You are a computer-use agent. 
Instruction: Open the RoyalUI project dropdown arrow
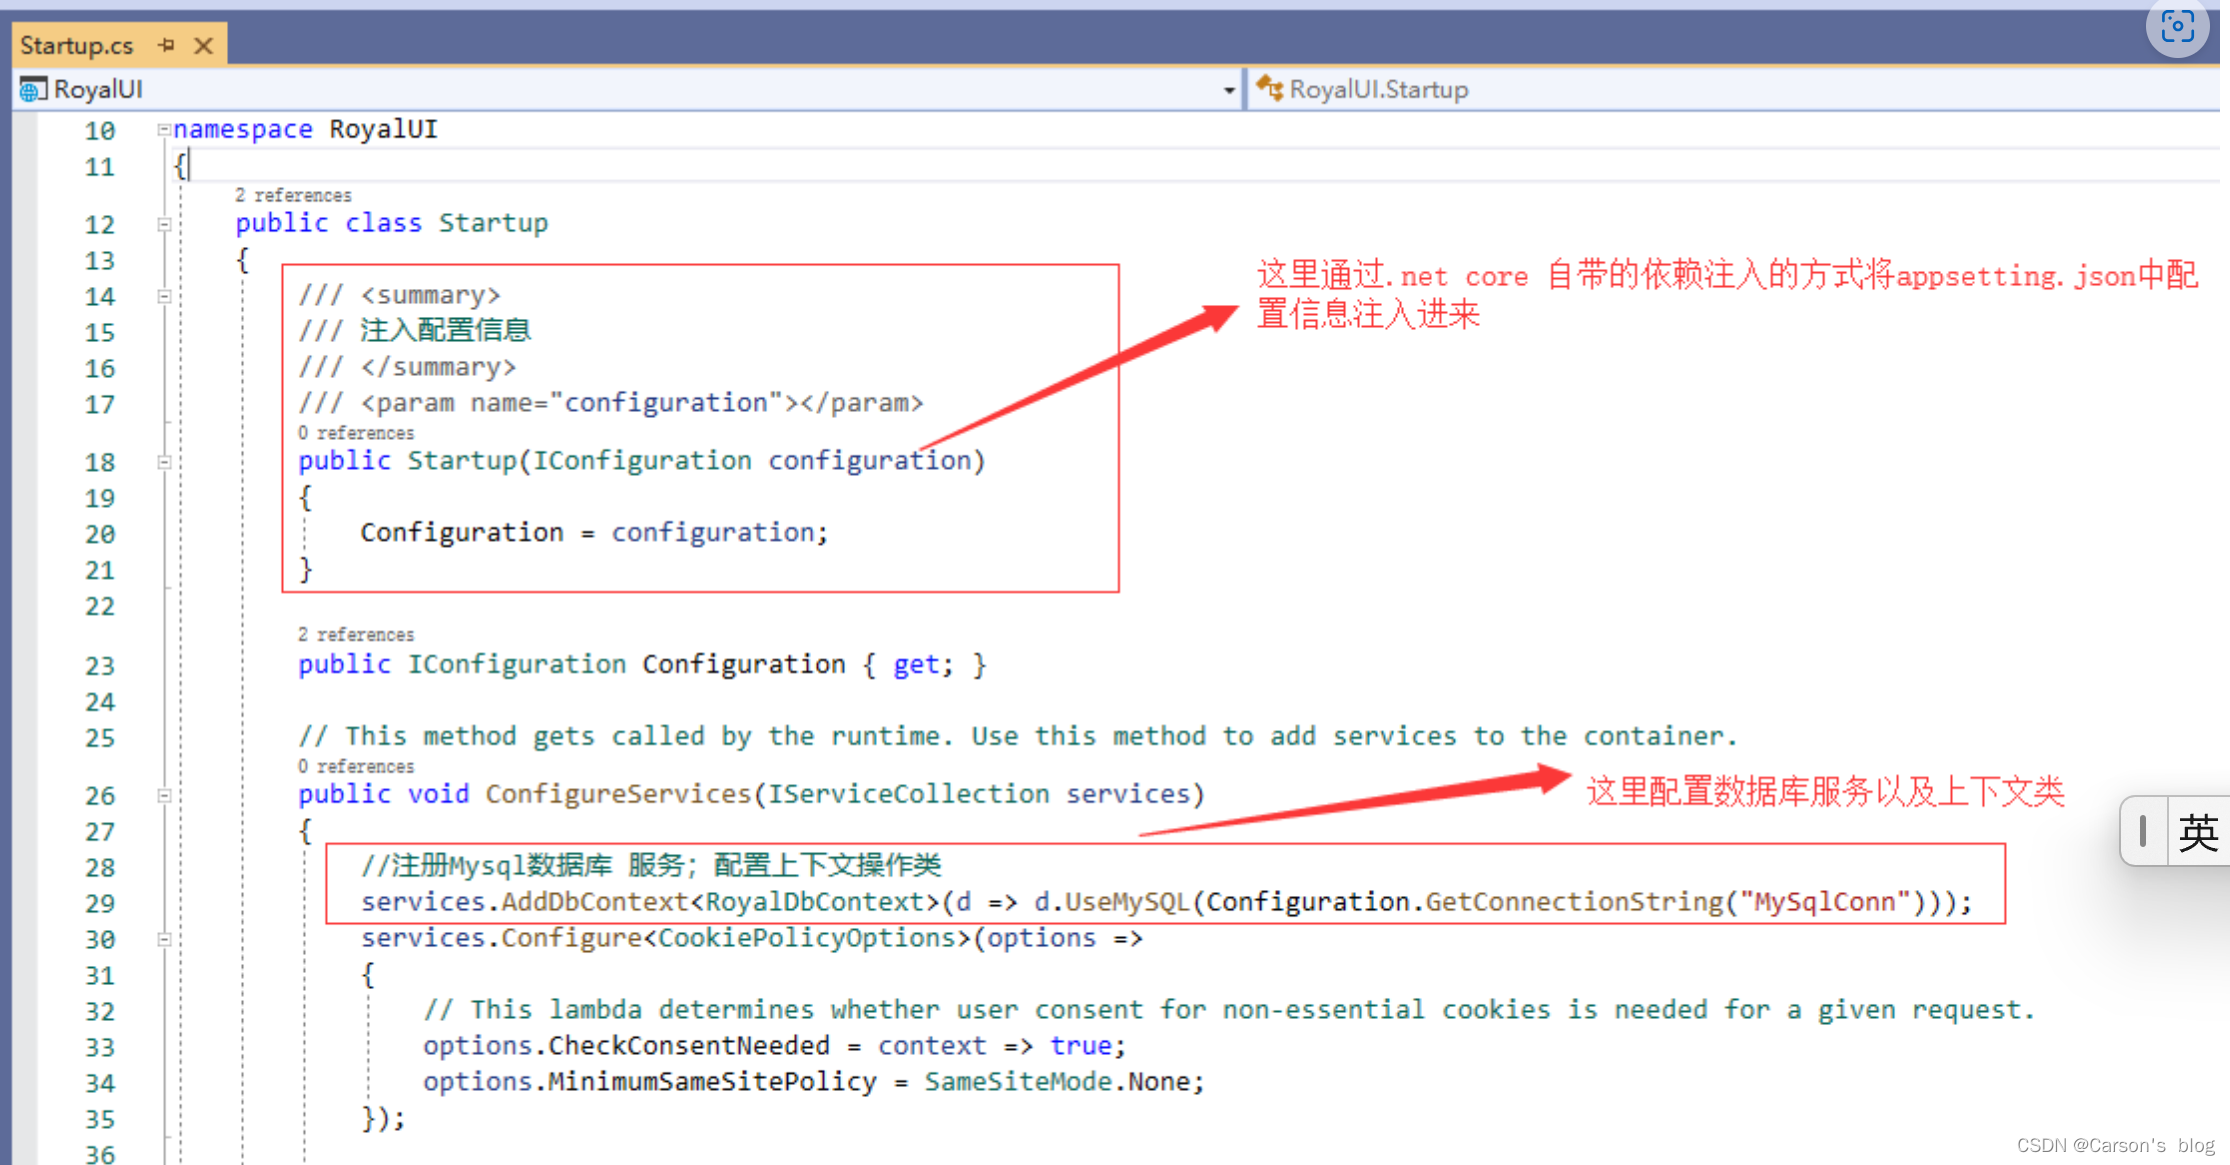[x=1229, y=90]
